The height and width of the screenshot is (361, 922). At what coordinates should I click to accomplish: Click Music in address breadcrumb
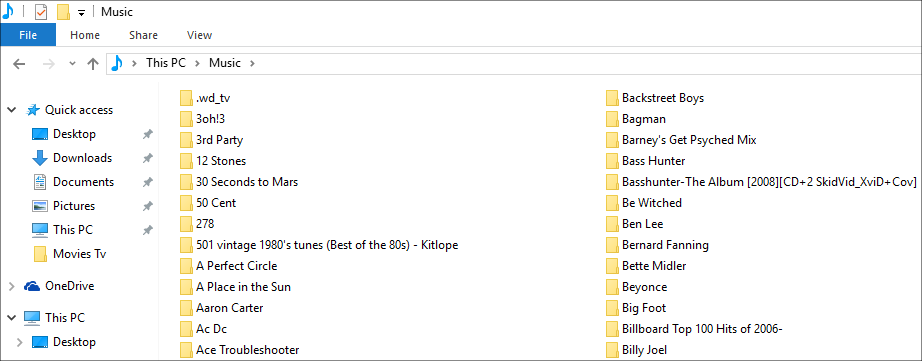[x=225, y=63]
